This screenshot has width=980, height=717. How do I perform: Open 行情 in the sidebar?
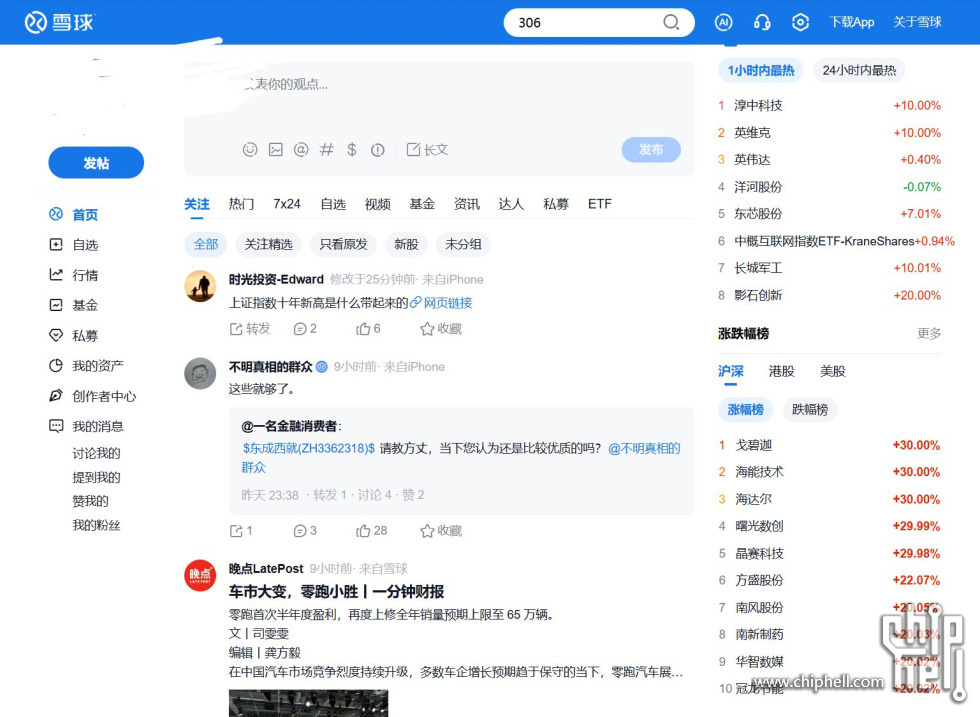(74, 275)
